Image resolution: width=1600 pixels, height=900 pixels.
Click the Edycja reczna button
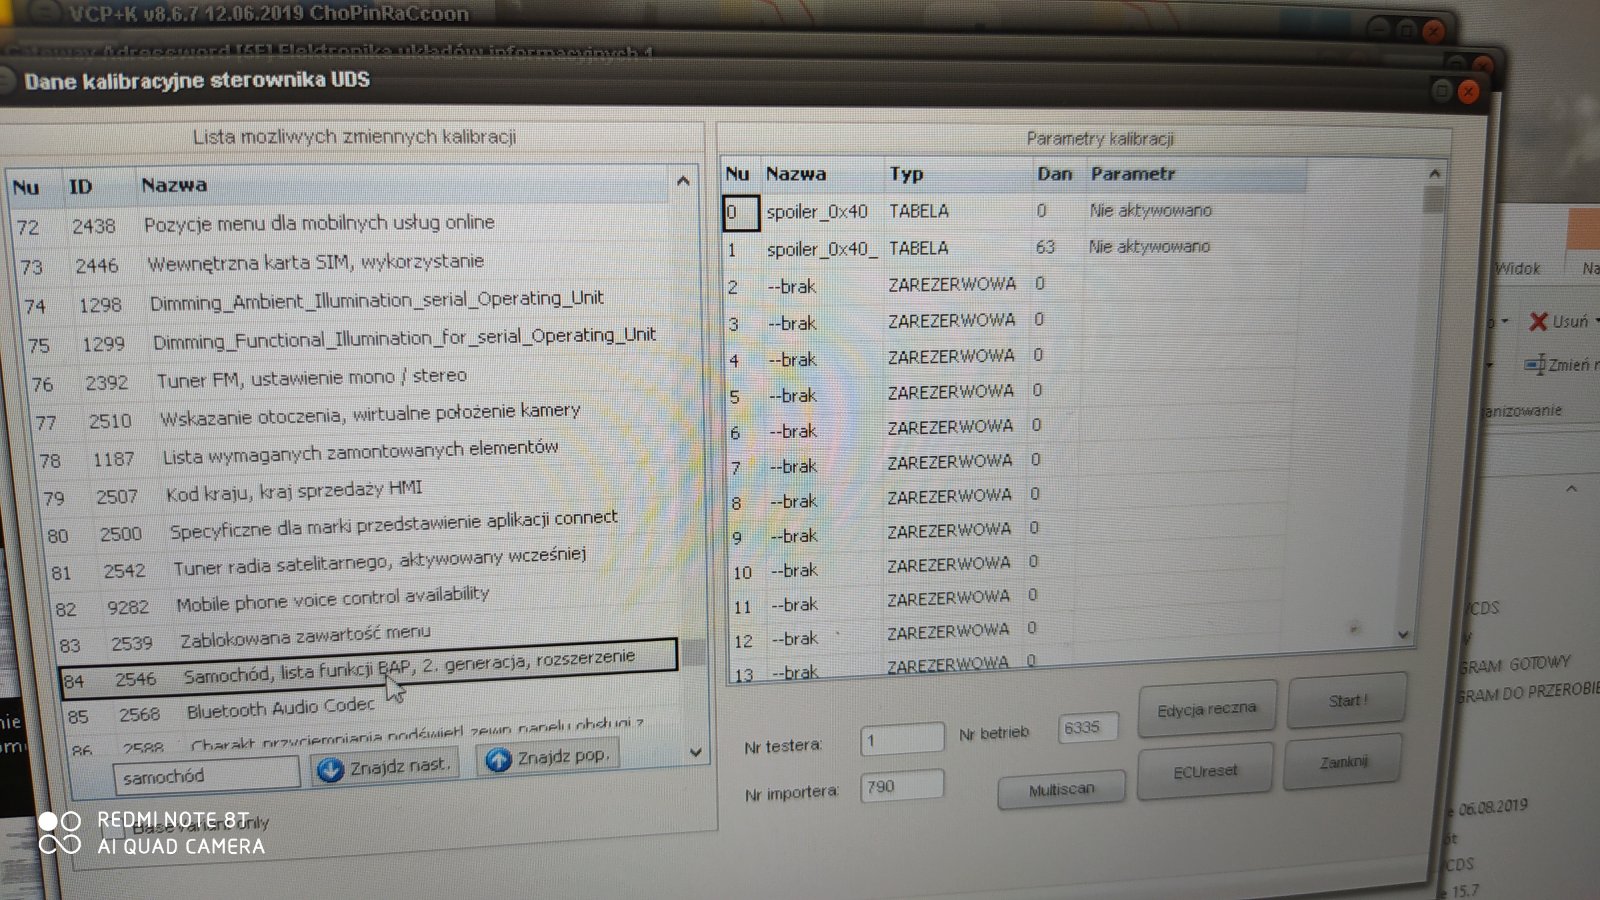[x=1207, y=709]
